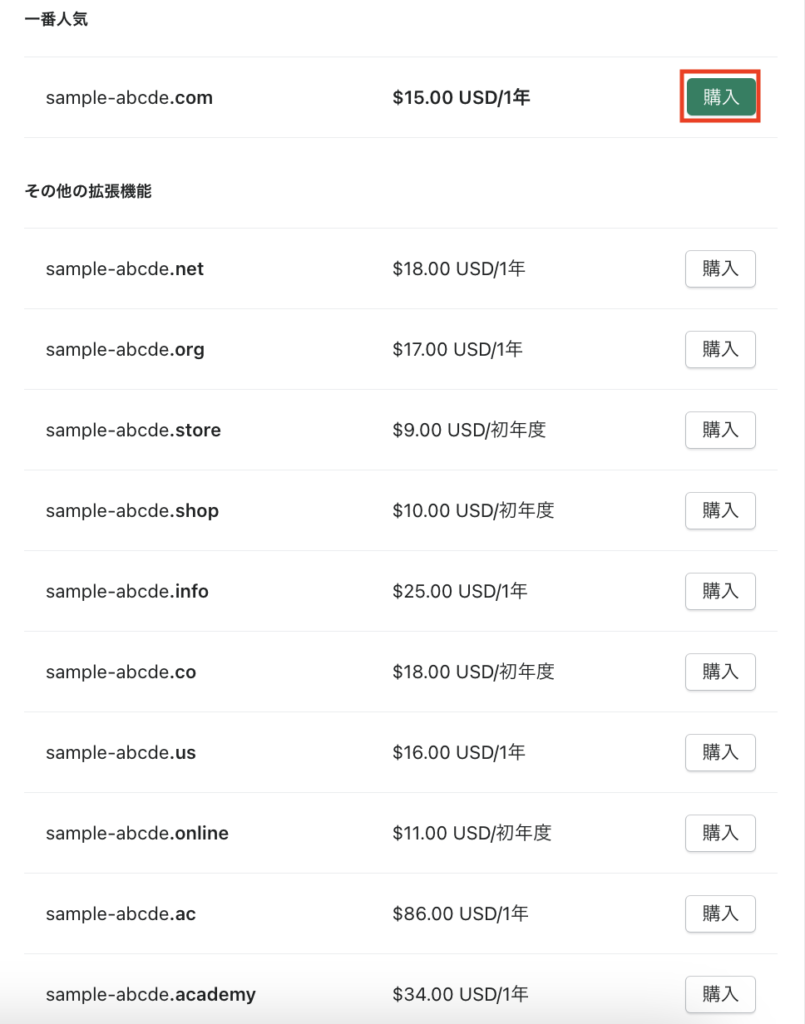
Task: Buy the sample-abcde.shop domain
Action: (x=720, y=511)
